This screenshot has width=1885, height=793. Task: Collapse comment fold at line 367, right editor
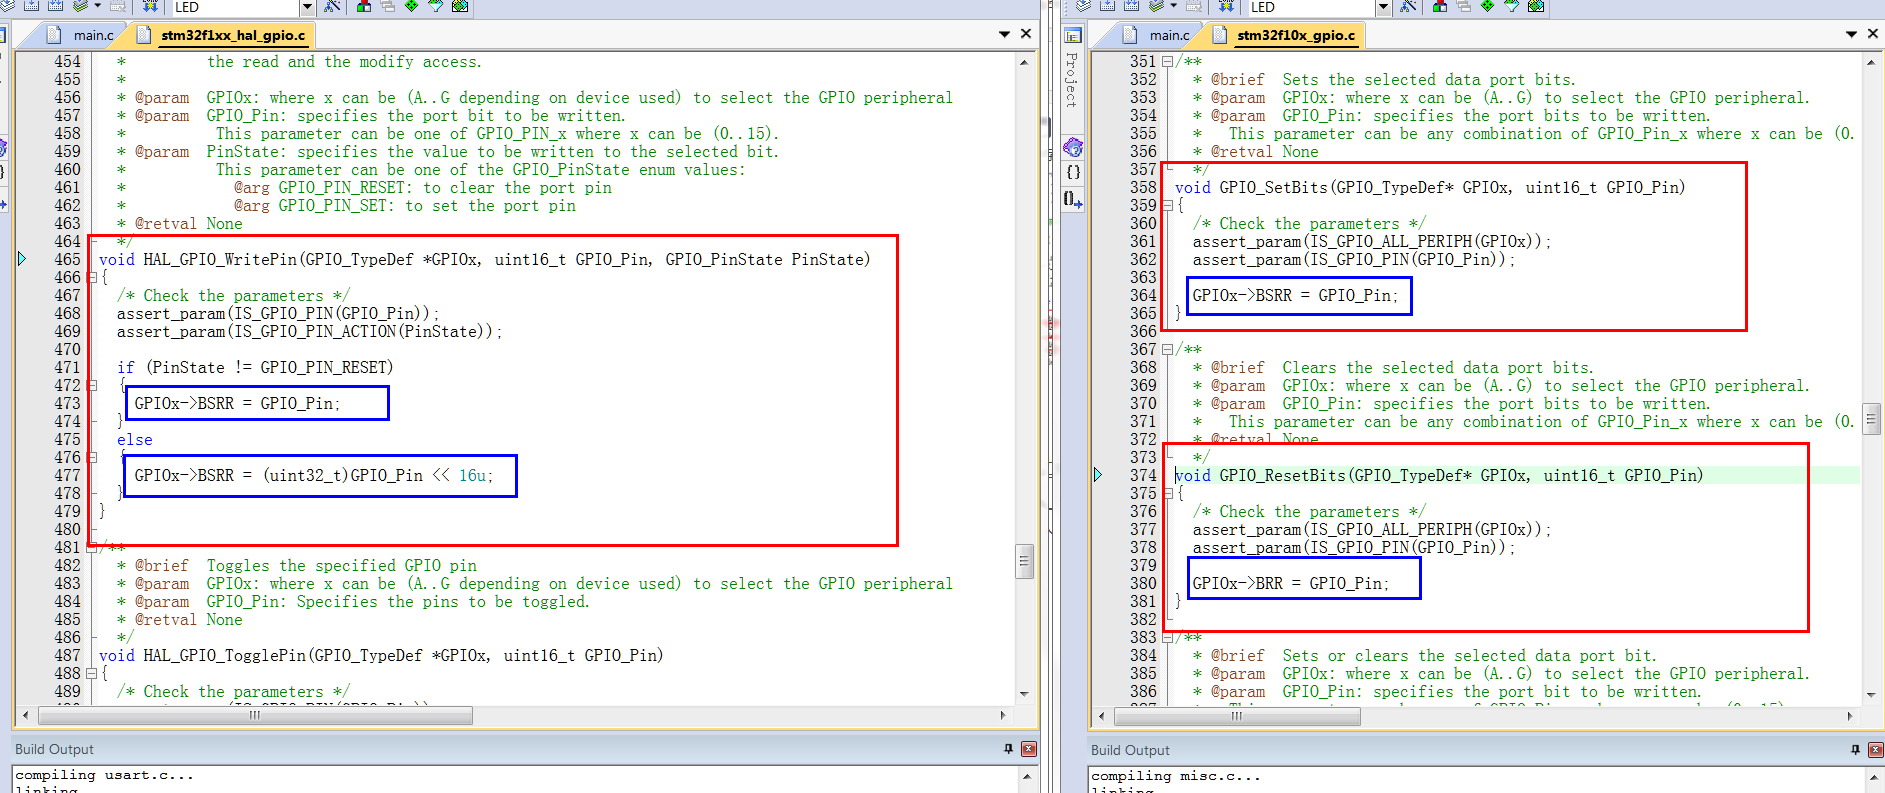point(1167,350)
